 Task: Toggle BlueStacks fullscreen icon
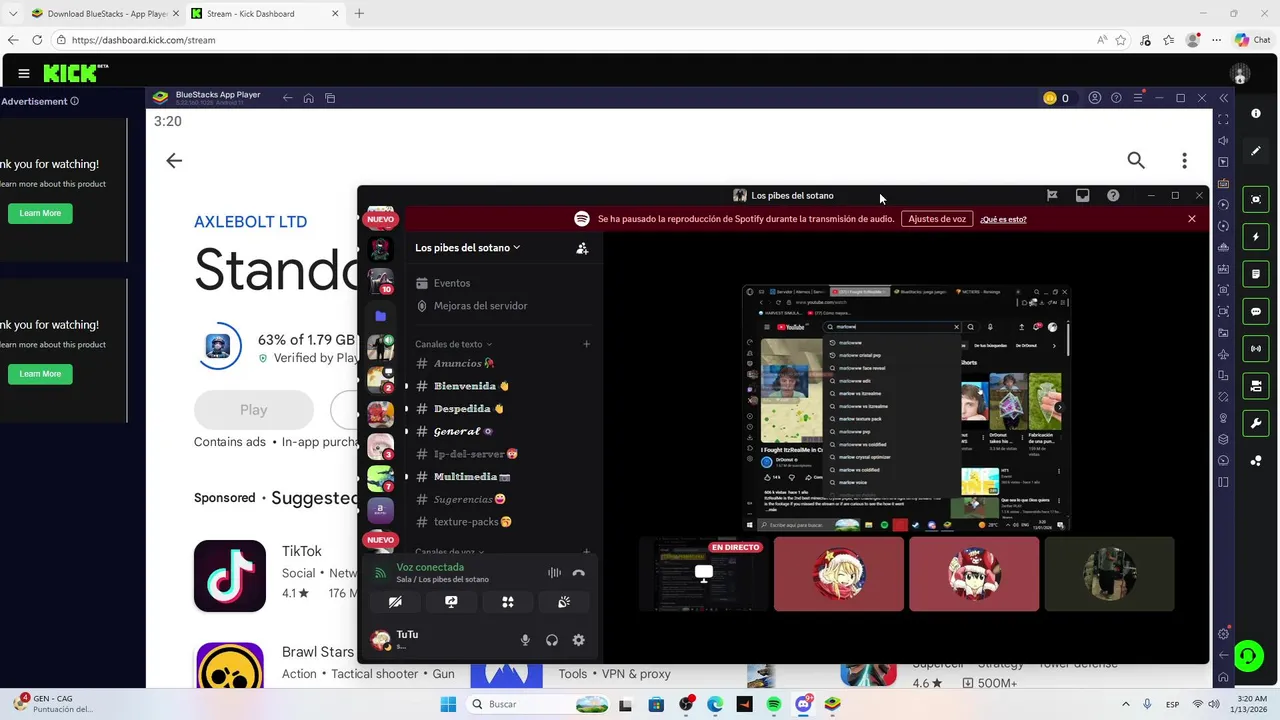coord(1223,119)
